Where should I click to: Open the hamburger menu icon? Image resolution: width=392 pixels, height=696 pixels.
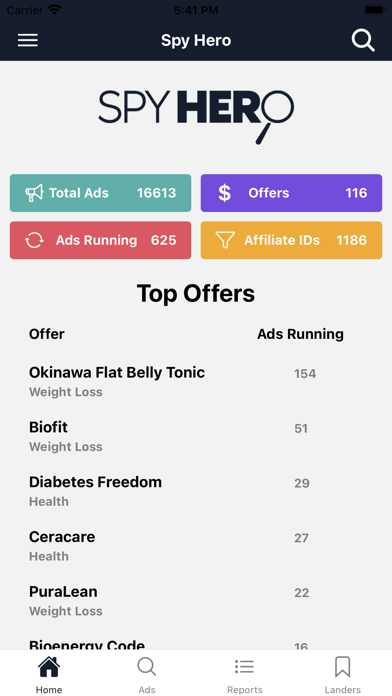[x=28, y=40]
